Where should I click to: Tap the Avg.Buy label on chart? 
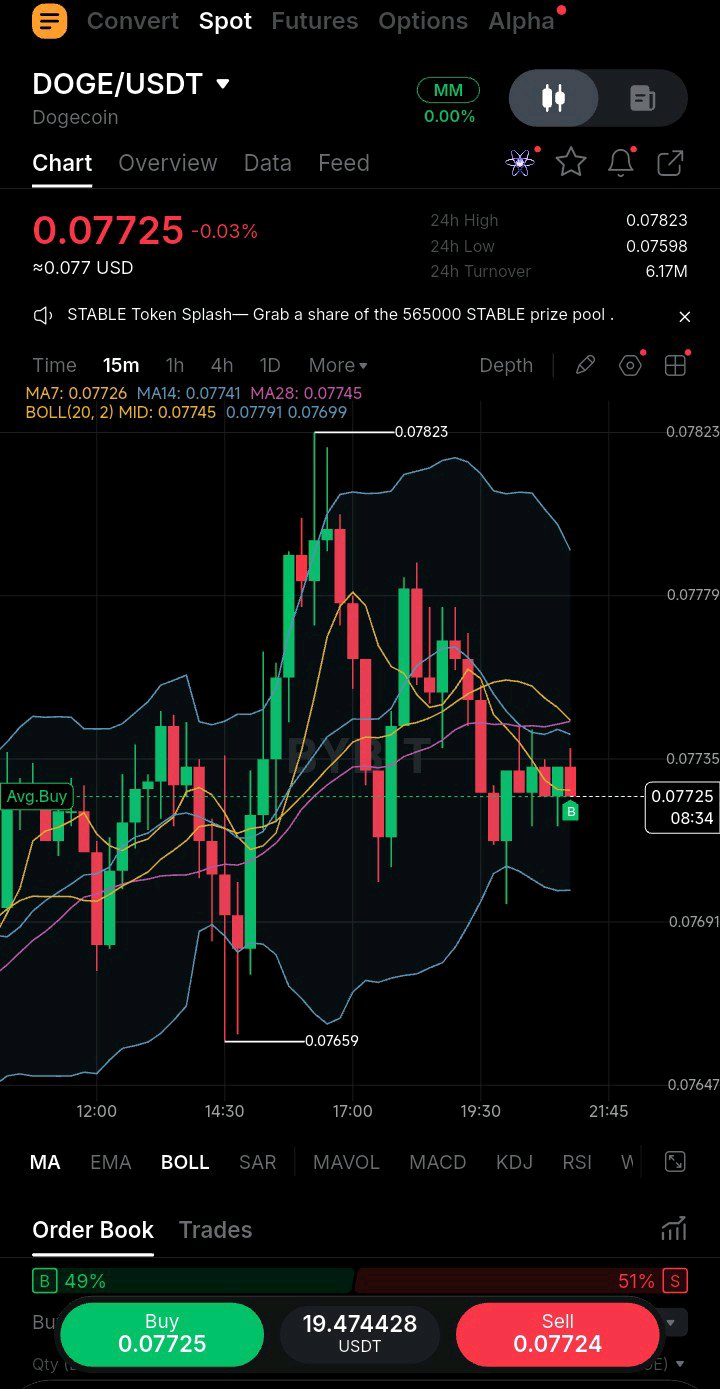37,796
